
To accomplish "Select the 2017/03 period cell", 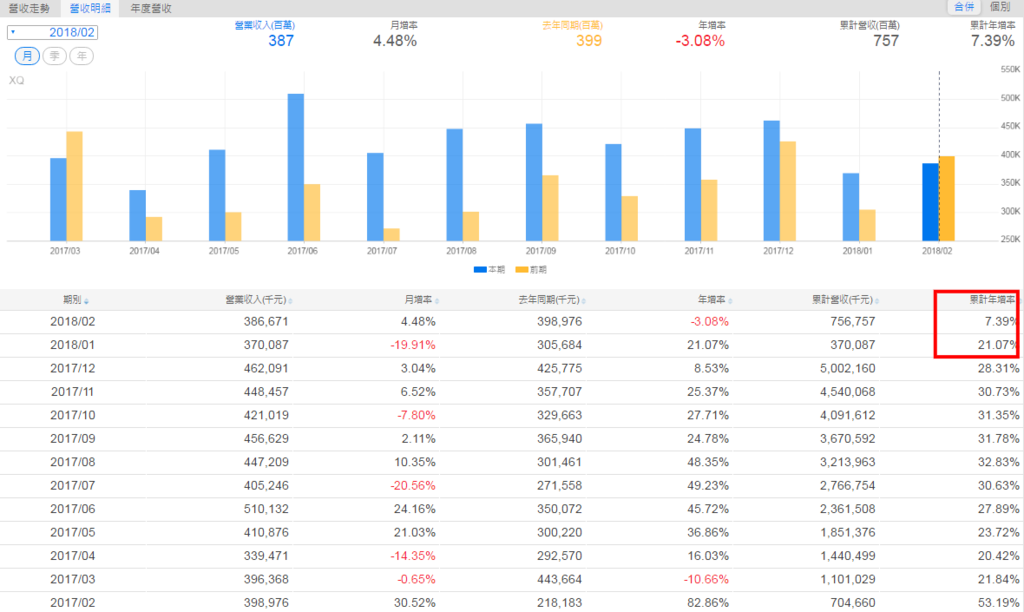I will point(72,579).
